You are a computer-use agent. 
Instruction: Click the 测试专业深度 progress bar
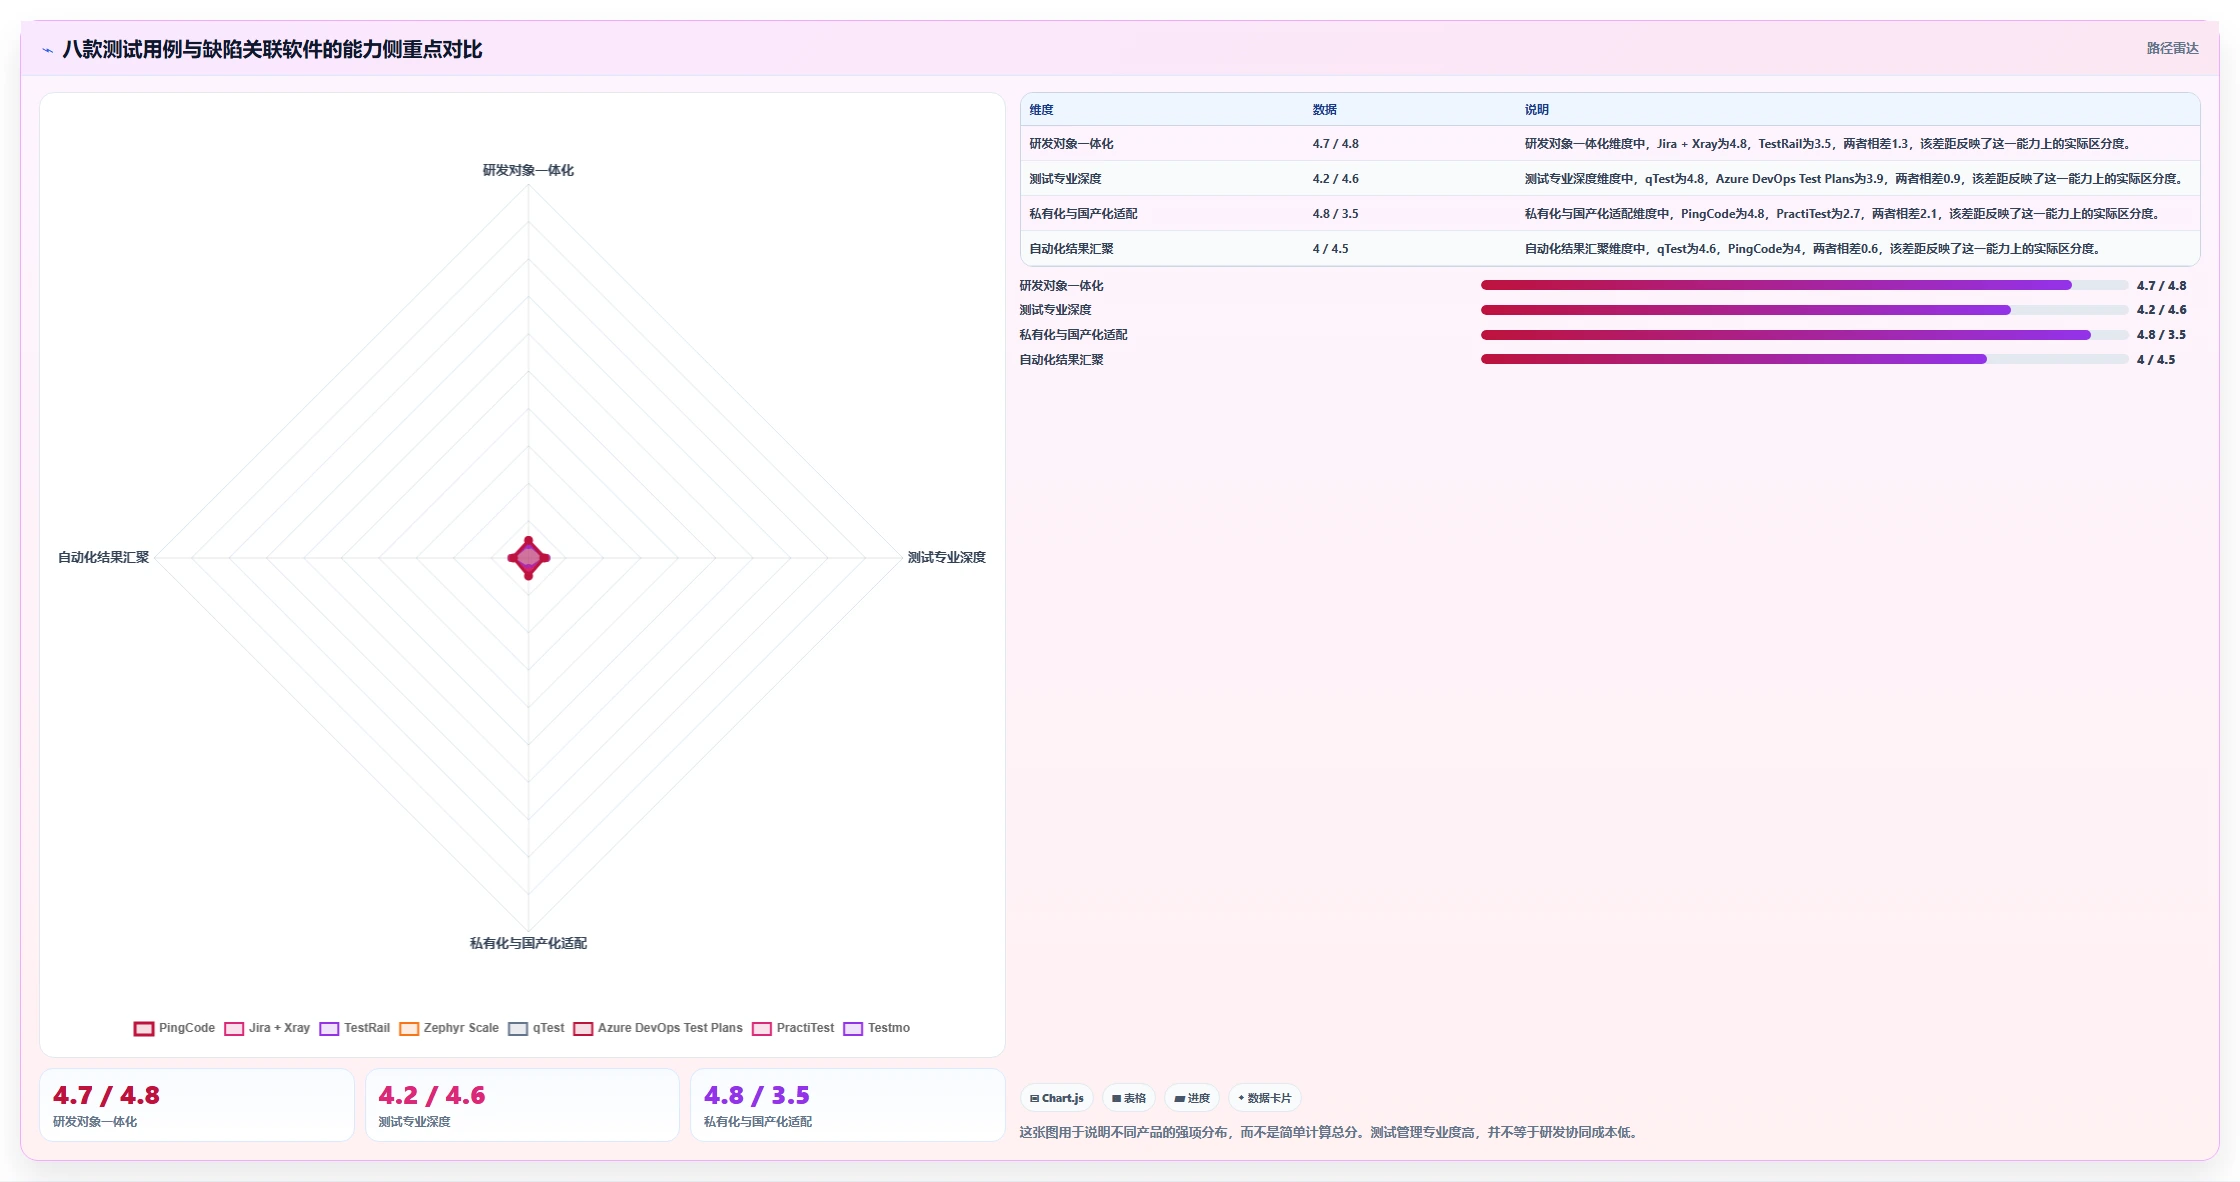[1804, 310]
